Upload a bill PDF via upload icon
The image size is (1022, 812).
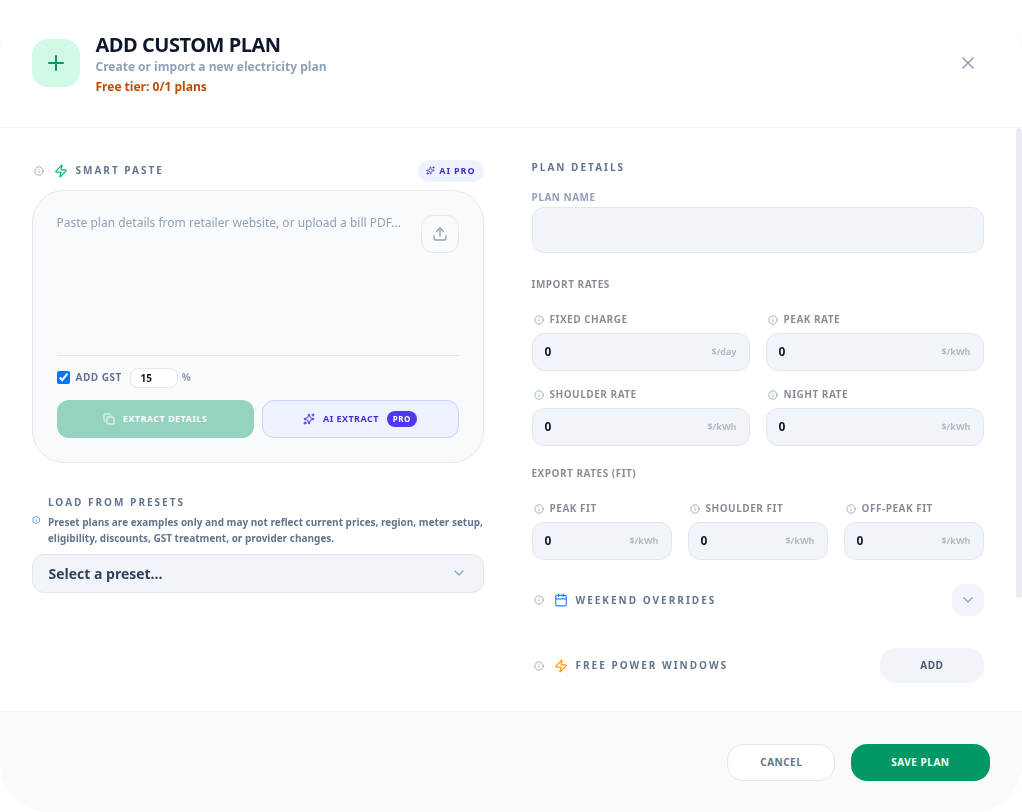click(x=440, y=234)
